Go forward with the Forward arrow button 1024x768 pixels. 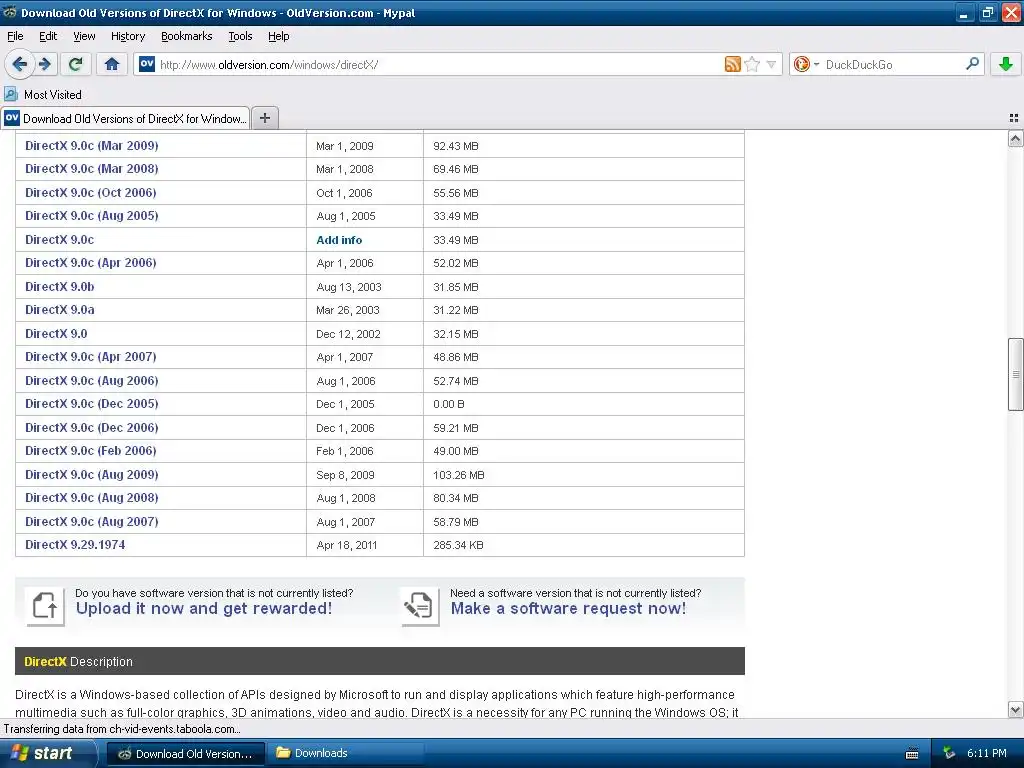45,64
